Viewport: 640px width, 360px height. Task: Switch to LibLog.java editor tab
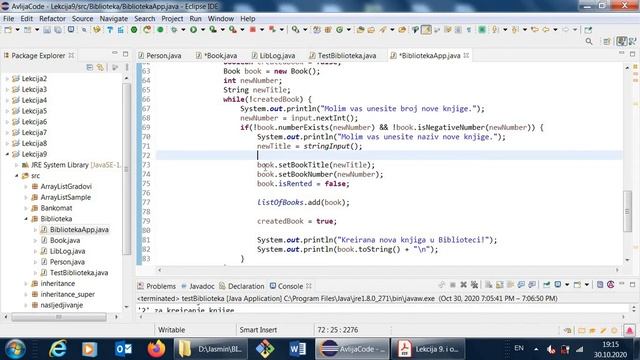pos(273,56)
